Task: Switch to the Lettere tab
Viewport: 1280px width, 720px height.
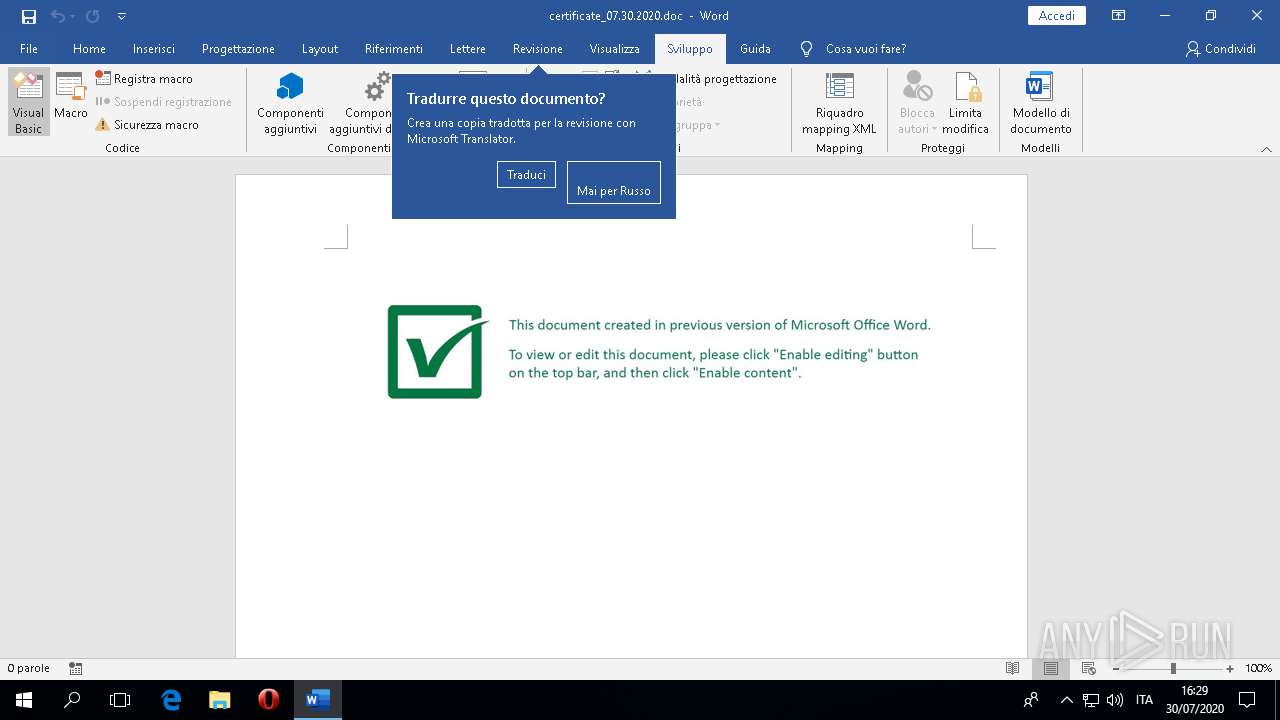Action: [468, 49]
